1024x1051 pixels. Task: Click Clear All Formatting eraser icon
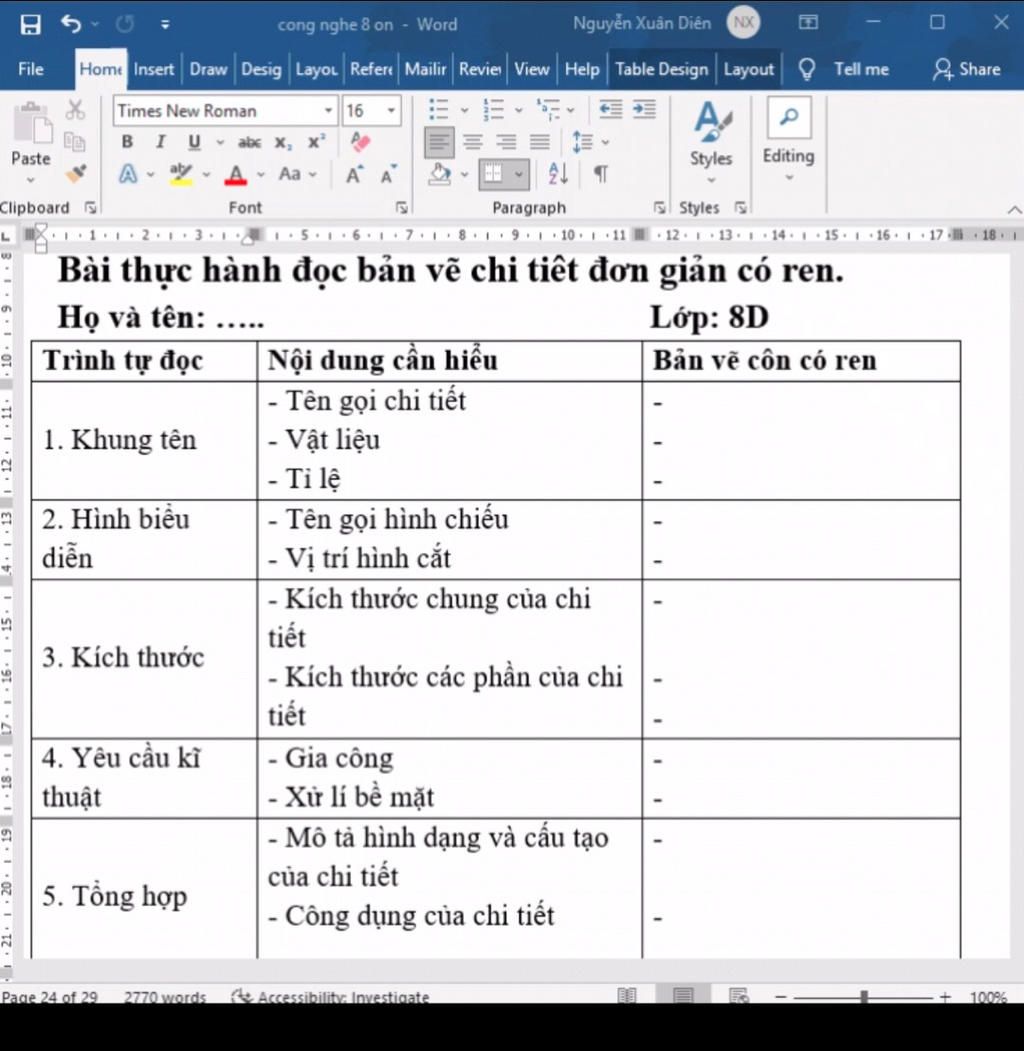pos(361,141)
